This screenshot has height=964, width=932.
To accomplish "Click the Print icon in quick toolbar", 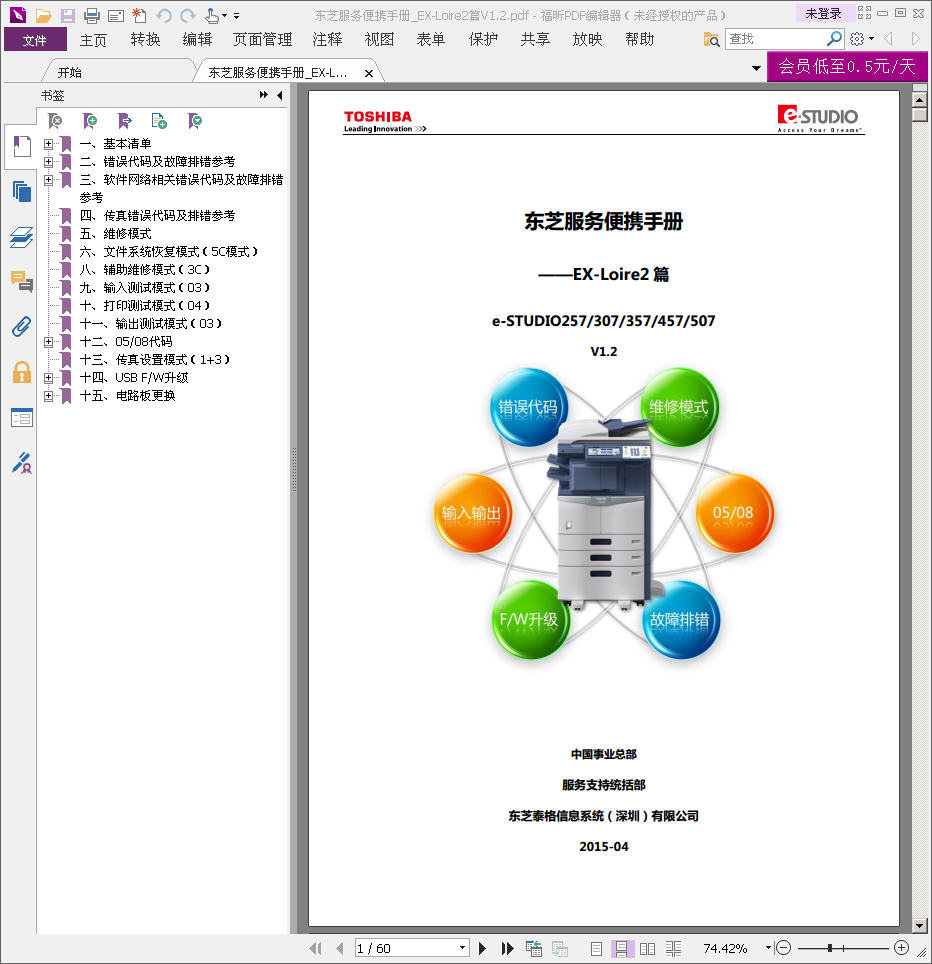I will pos(92,15).
